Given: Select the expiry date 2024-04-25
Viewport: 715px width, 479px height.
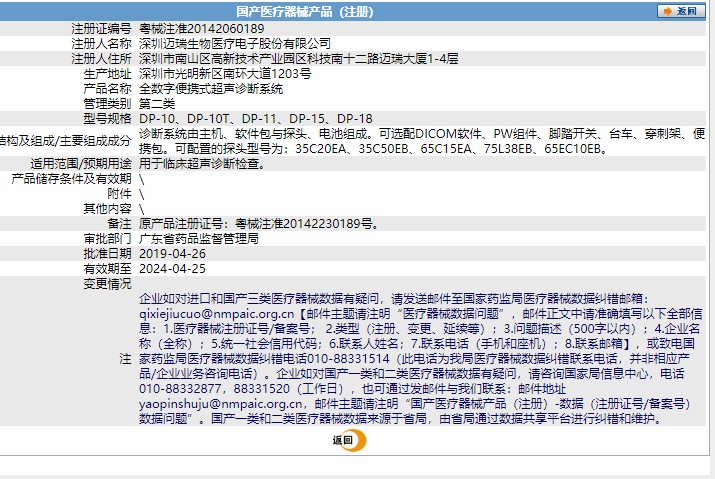Looking at the screenshot, I should 172,269.
